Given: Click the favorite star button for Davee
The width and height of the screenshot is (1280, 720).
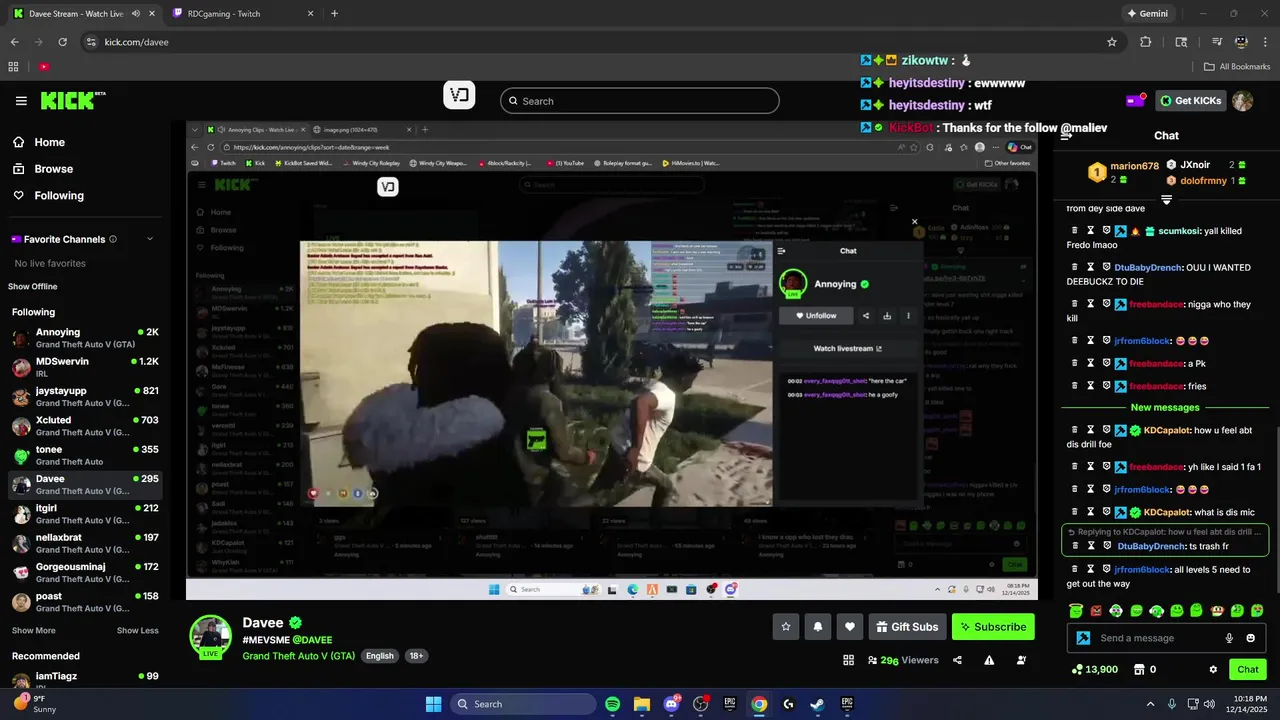Looking at the screenshot, I should point(786,627).
